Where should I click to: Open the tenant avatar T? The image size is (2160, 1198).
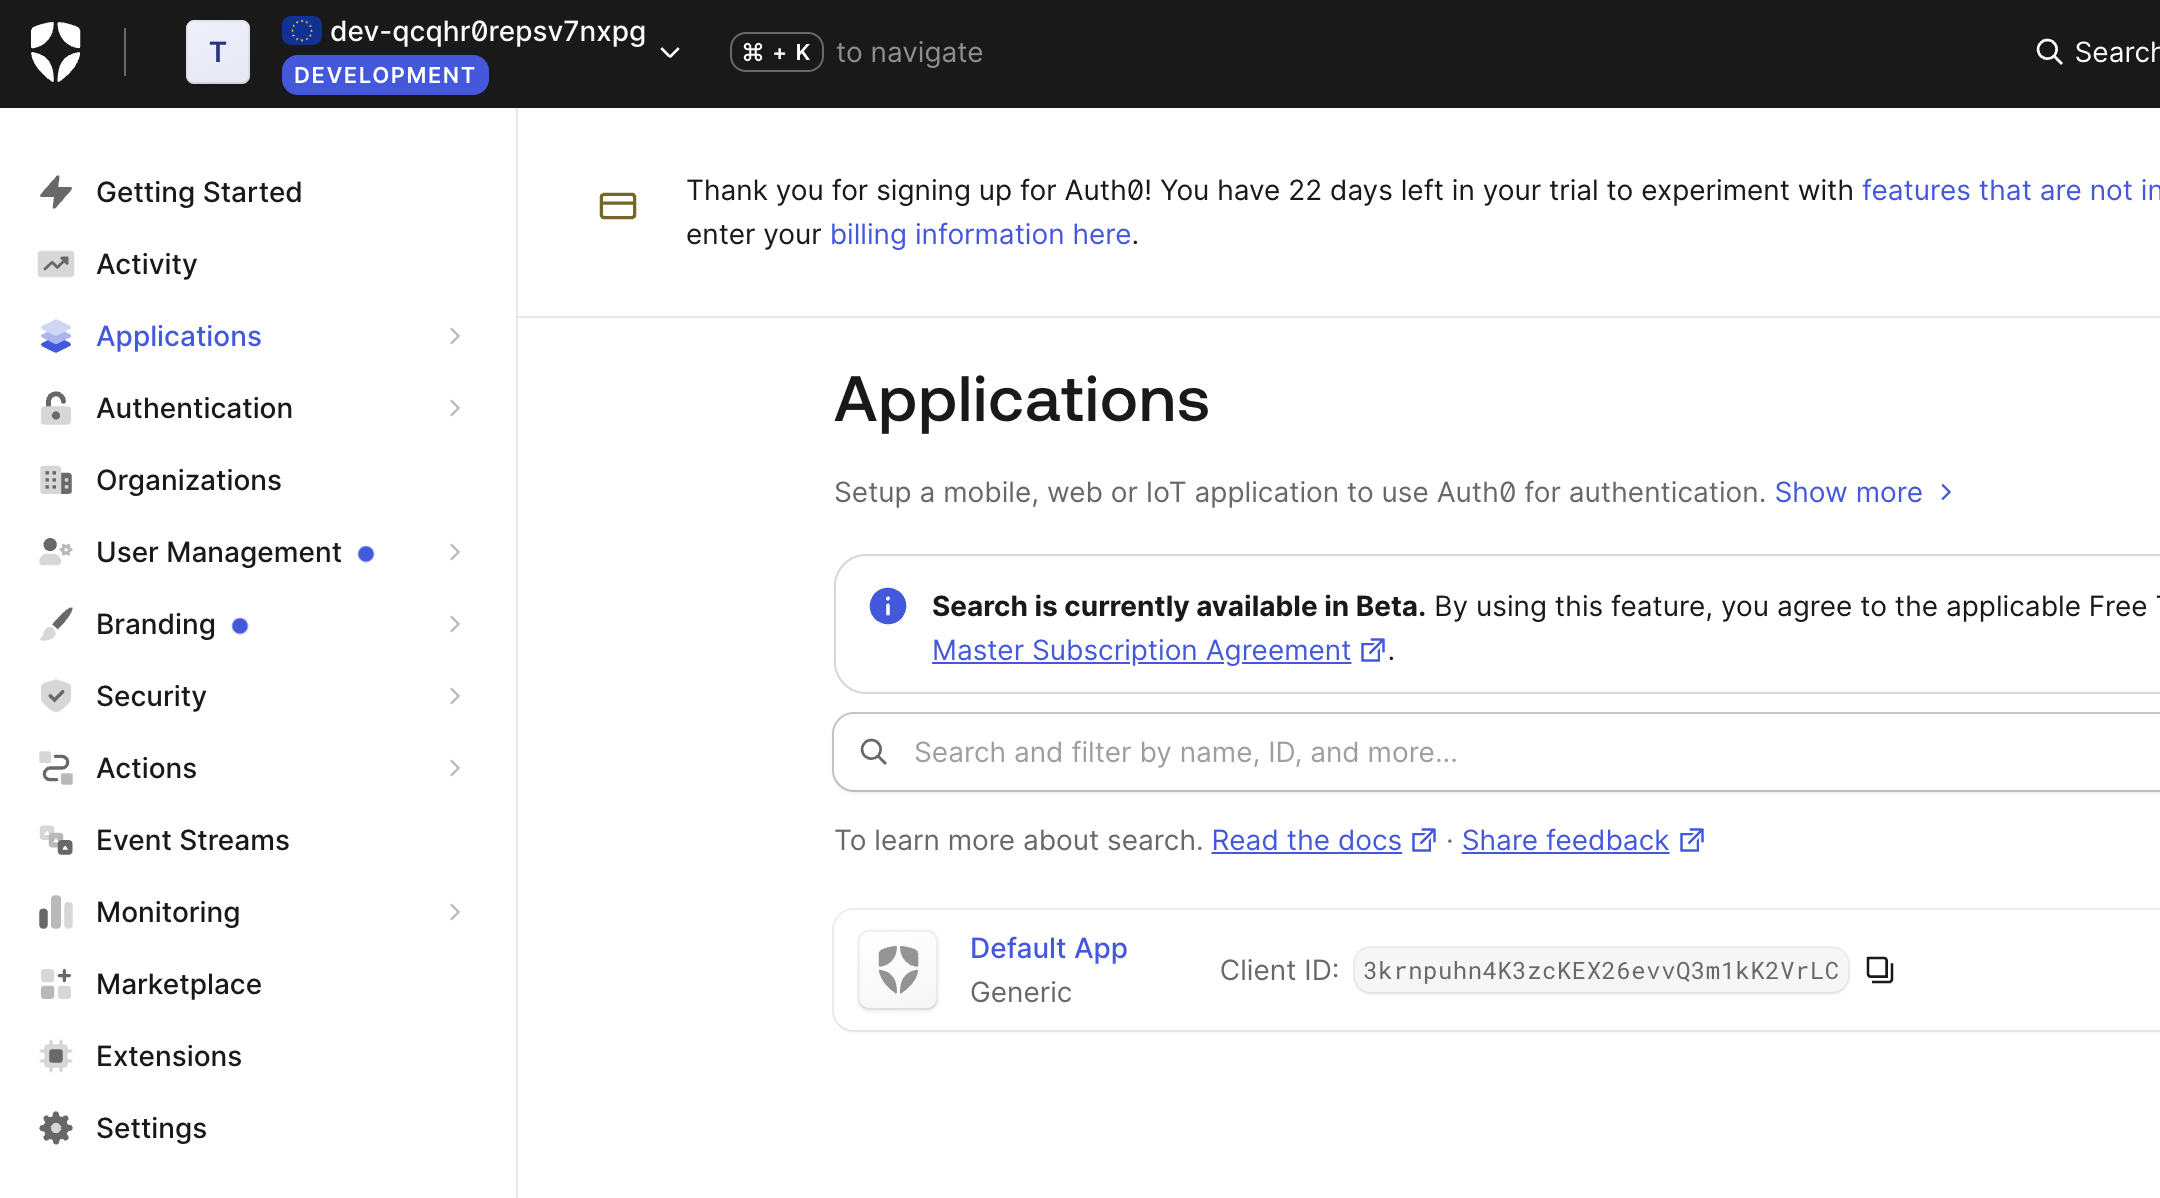(218, 52)
